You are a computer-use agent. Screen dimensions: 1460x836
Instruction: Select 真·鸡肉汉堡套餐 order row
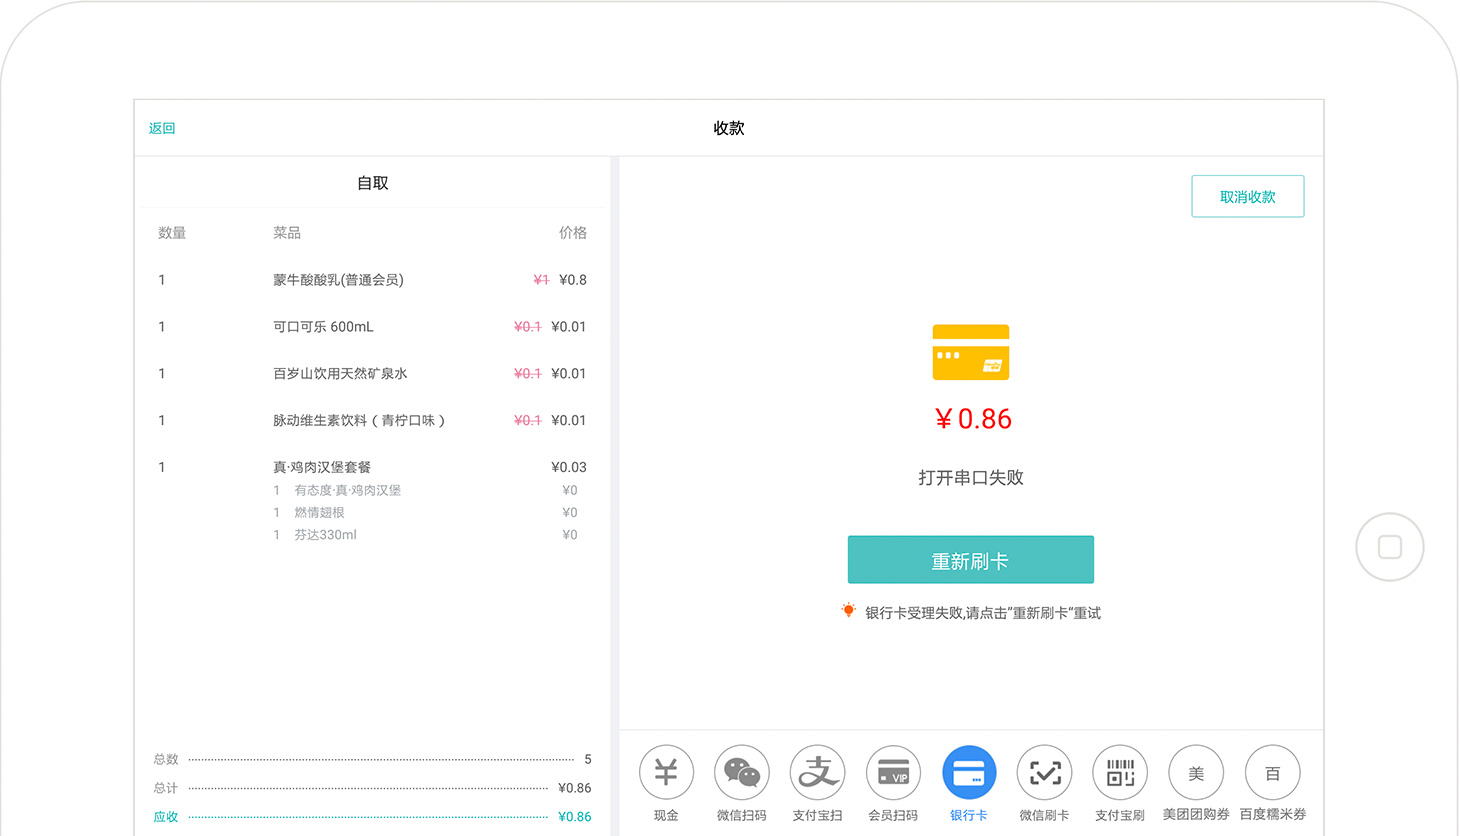(x=373, y=467)
